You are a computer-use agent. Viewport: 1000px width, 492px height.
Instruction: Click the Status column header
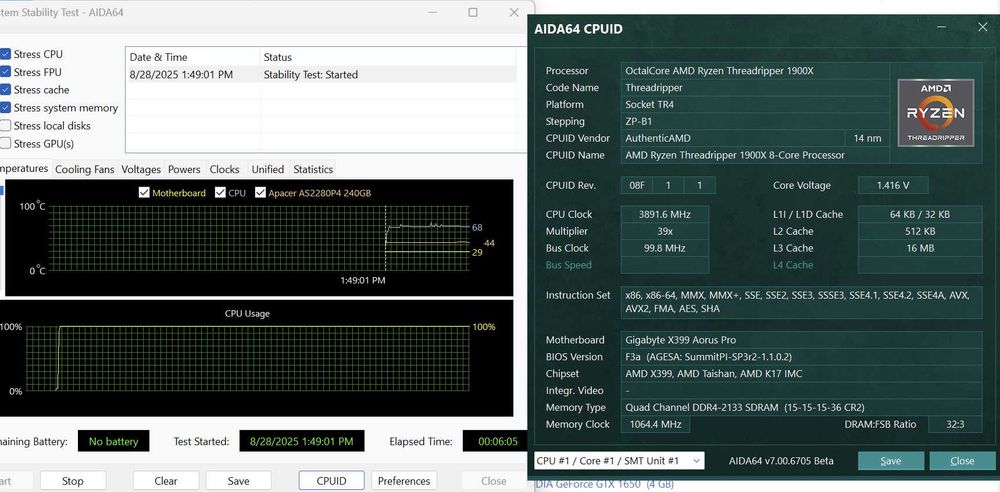pos(388,57)
